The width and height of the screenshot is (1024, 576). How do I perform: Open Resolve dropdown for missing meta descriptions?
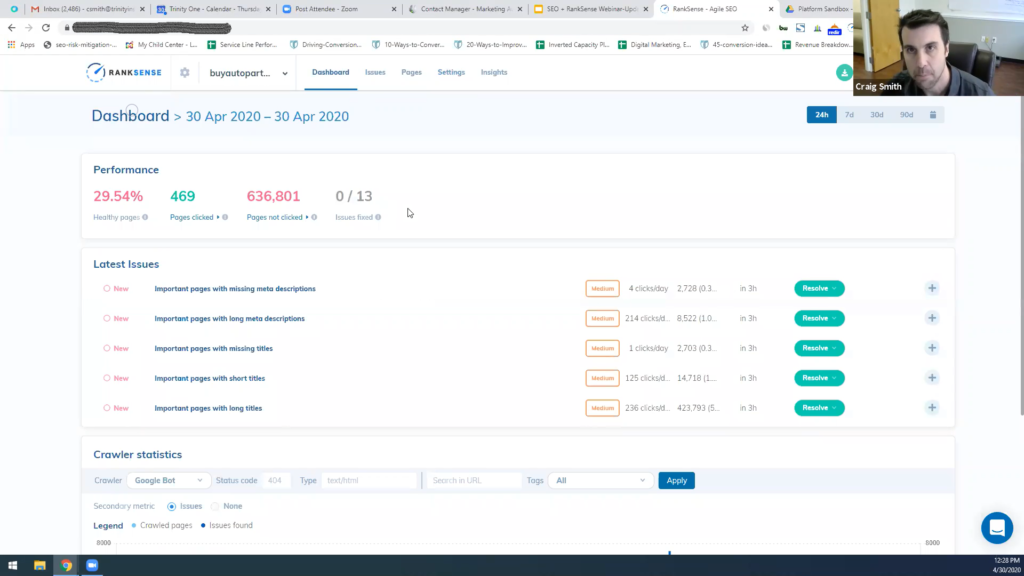(819, 288)
